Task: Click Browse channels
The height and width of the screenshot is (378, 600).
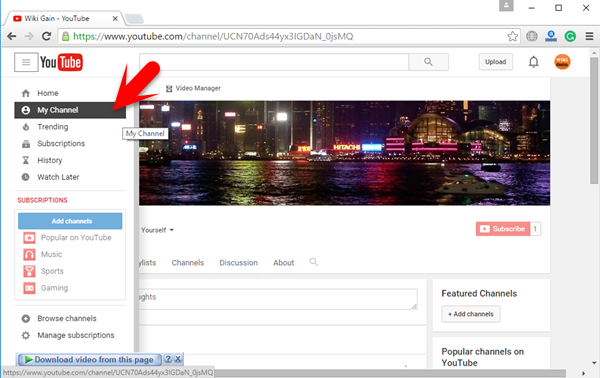Action: (70, 318)
